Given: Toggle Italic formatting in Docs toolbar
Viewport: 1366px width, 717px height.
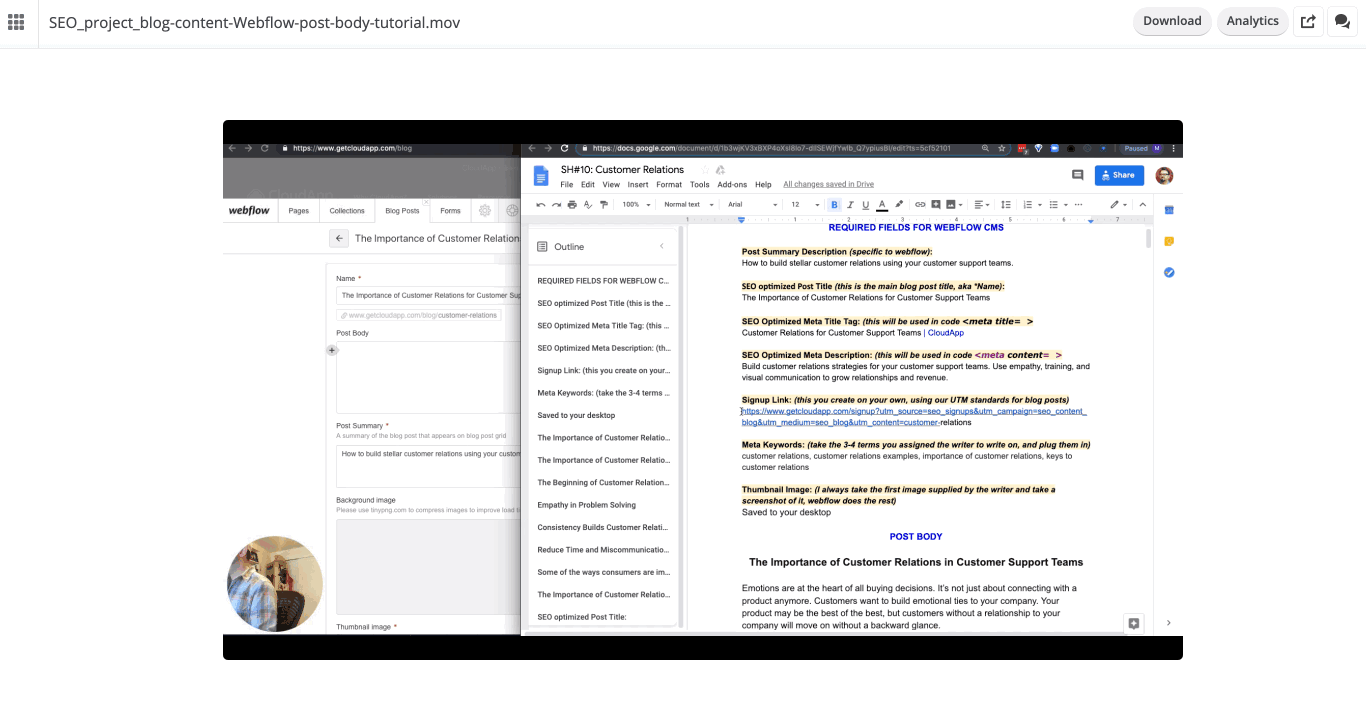Looking at the screenshot, I should (x=850, y=204).
